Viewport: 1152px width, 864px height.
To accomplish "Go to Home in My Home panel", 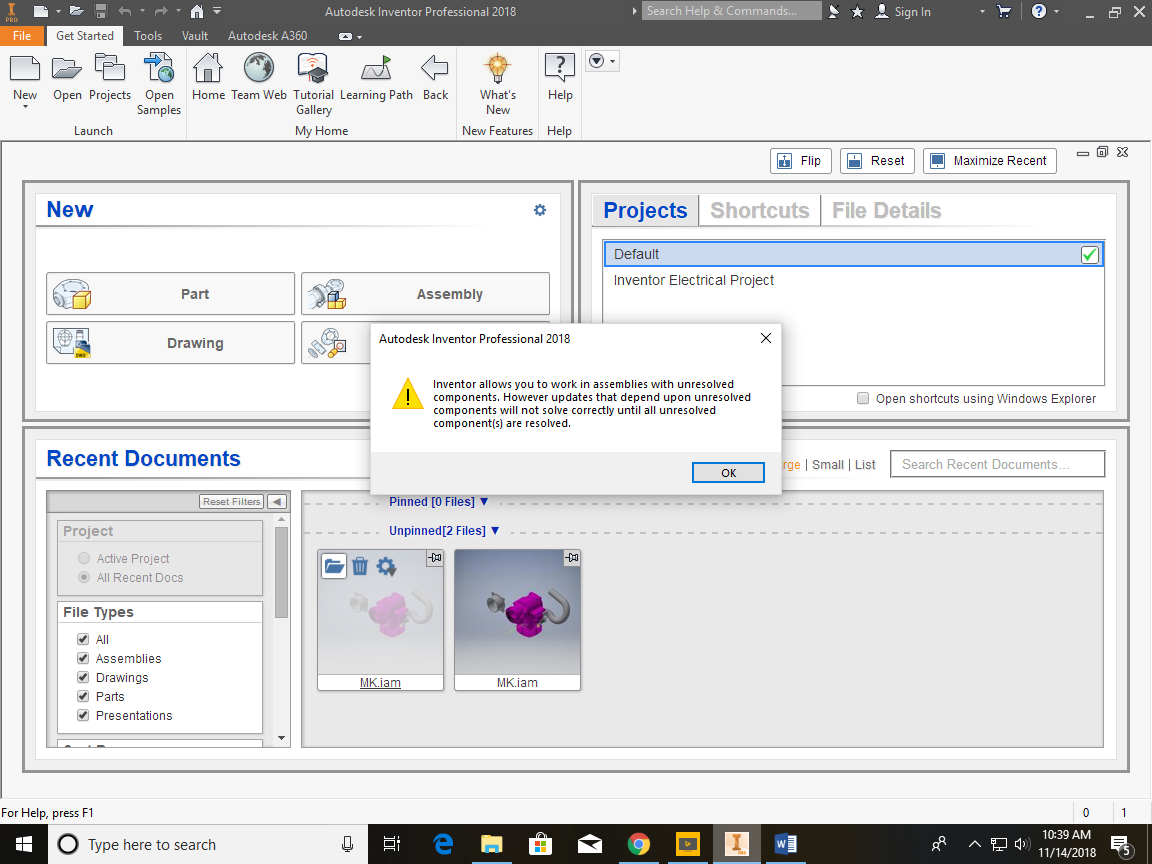I will [208, 78].
